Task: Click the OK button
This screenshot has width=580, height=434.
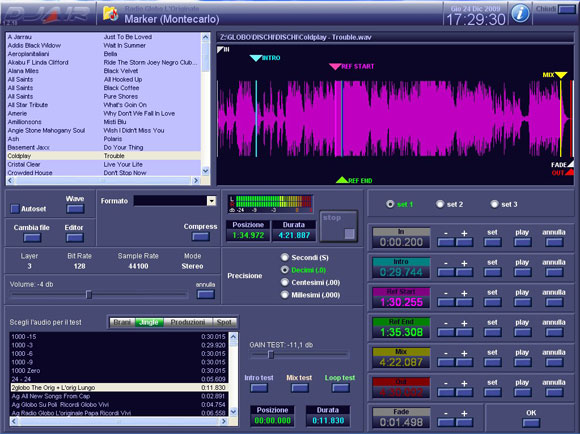Action: pyautogui.click(x=531, y=423)
